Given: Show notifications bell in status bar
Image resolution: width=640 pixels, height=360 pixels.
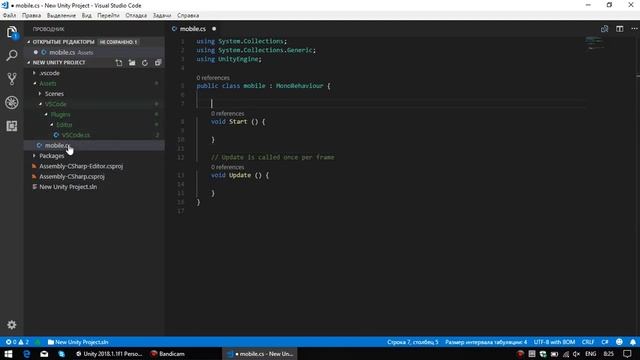Looking at the screenshot, I should click(633, 342).
